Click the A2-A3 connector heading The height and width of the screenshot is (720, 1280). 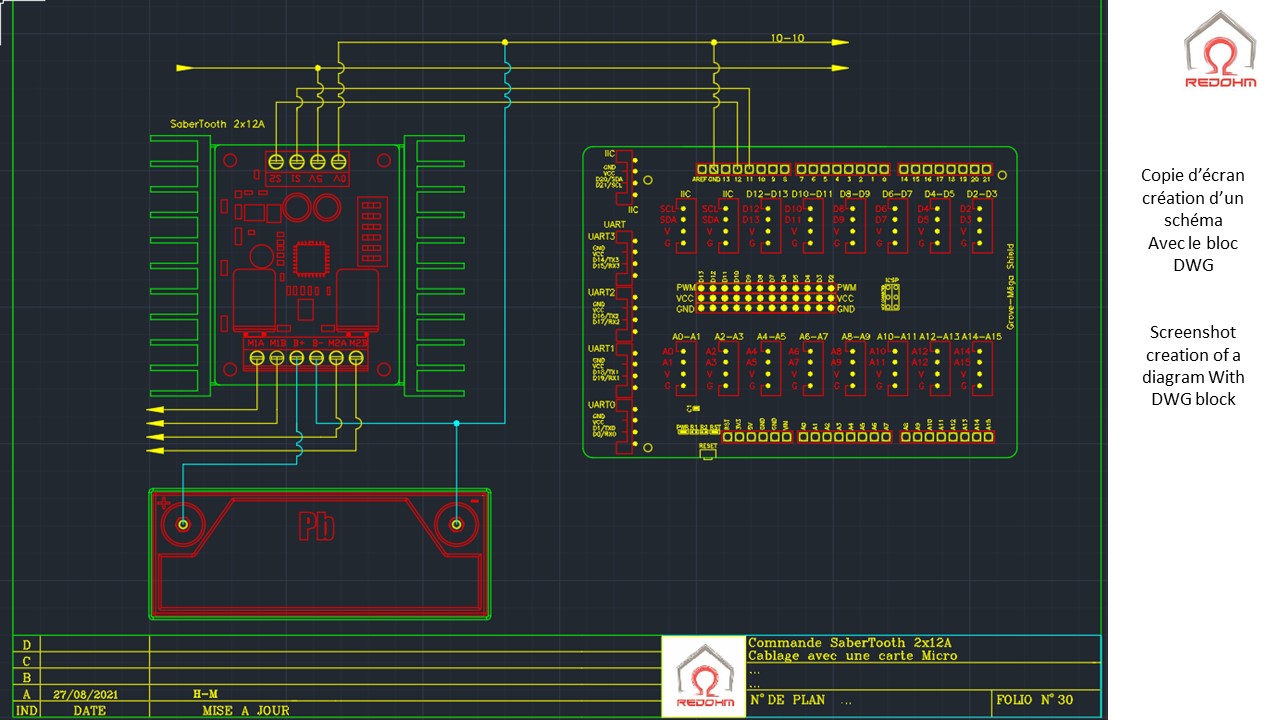[x=729, y=337]
